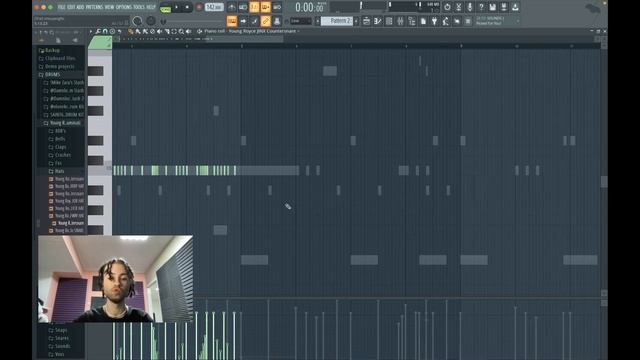Toggle the Record button

[x=199, y=7]
